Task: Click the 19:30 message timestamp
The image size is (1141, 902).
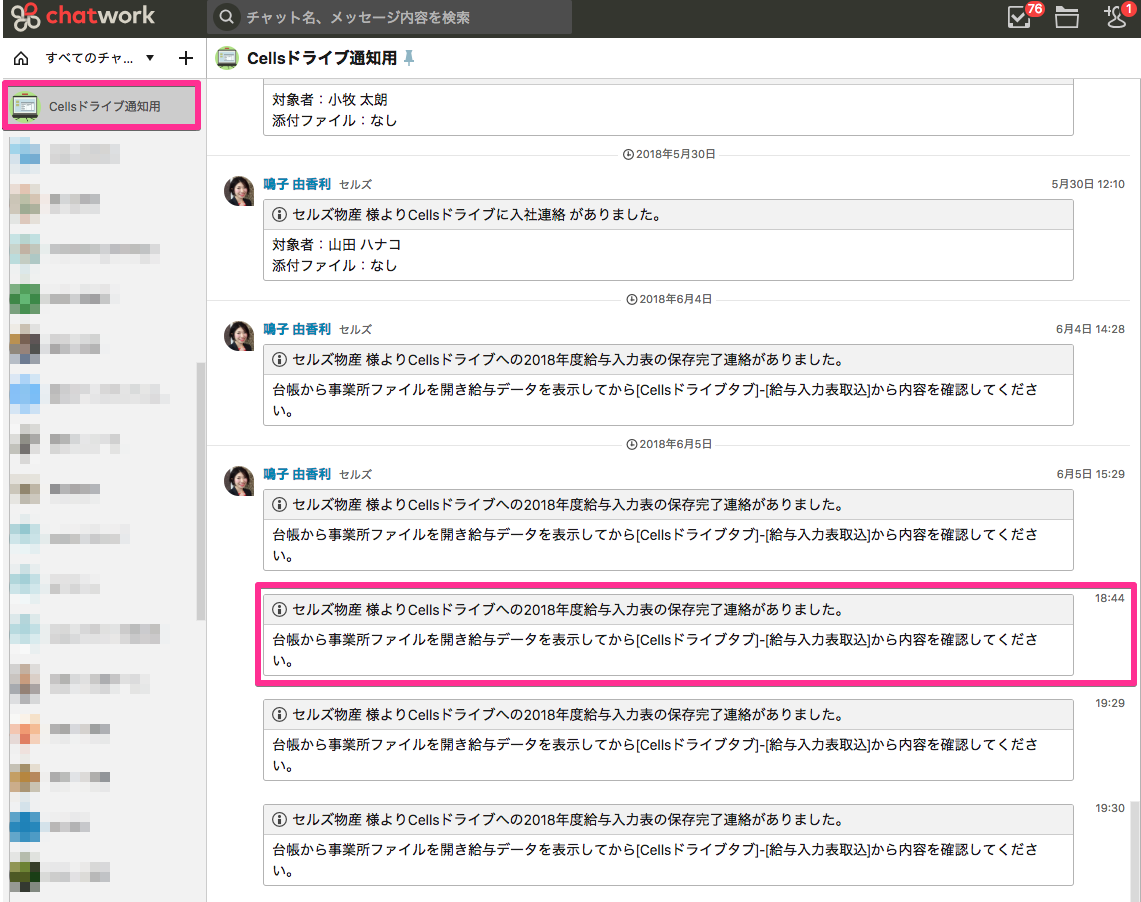Action: tap(1110, 807)
